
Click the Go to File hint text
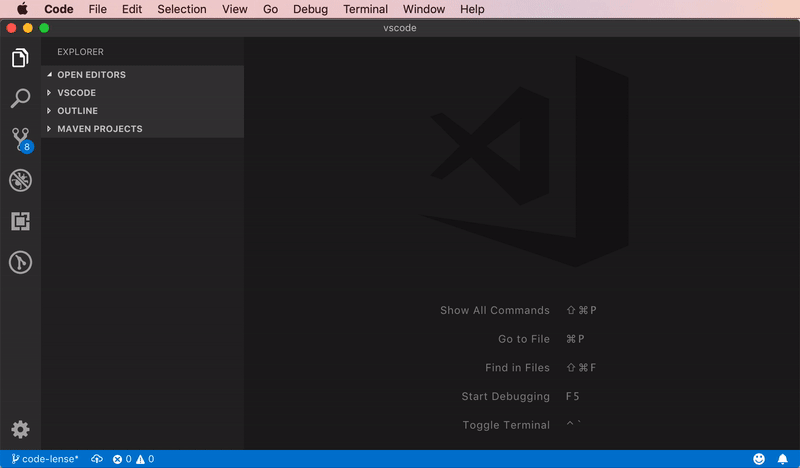click(x=524, y=339)
